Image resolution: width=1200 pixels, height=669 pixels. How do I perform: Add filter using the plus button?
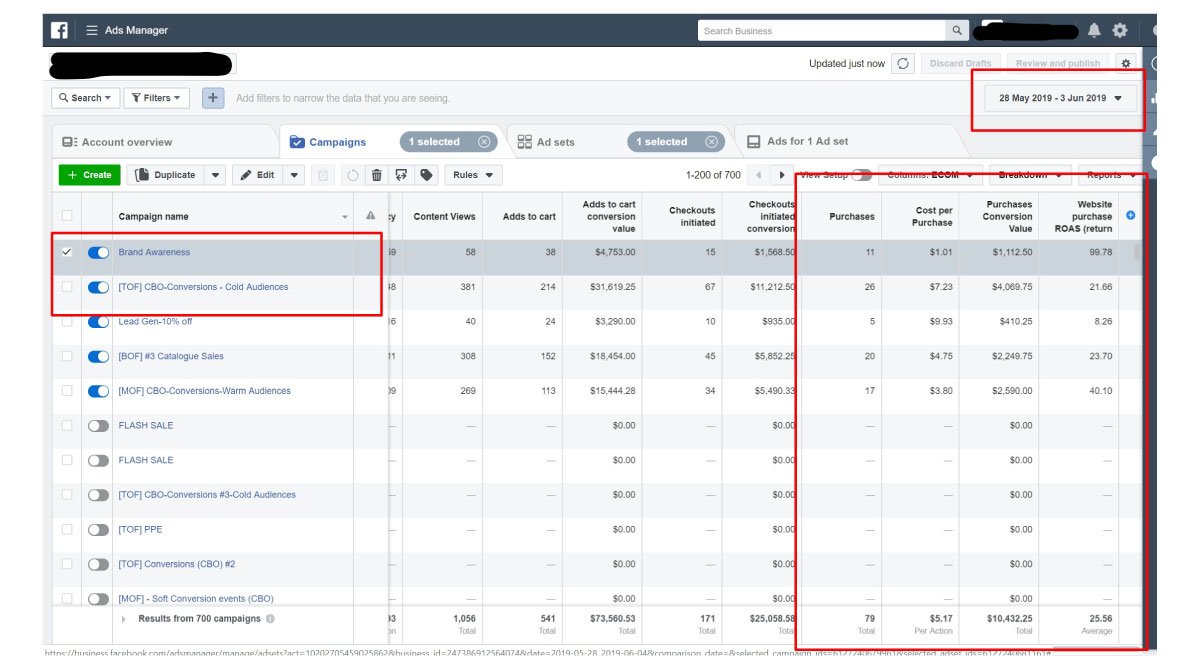pyautogui.click(x=213, y=98)
